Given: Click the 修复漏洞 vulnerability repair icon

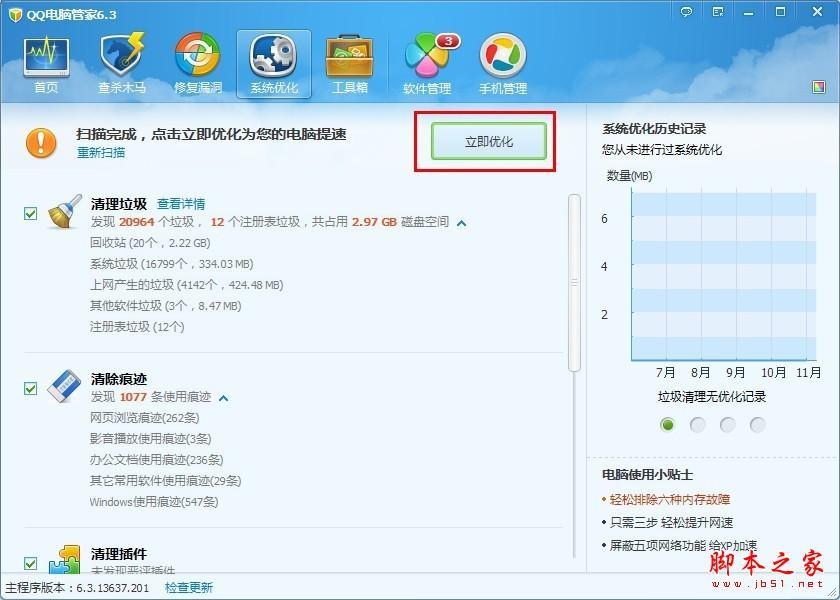Looking at the screenshot, I should point(198,63).
